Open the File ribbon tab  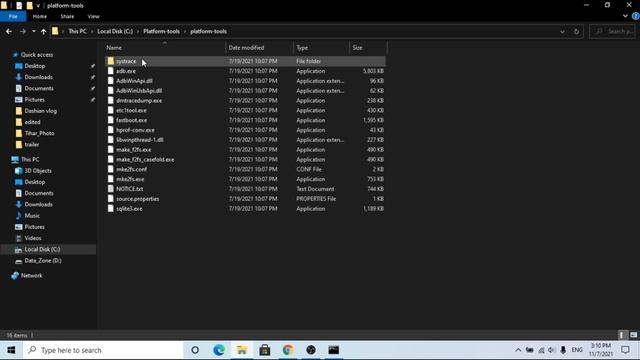[x=13, y=16]
